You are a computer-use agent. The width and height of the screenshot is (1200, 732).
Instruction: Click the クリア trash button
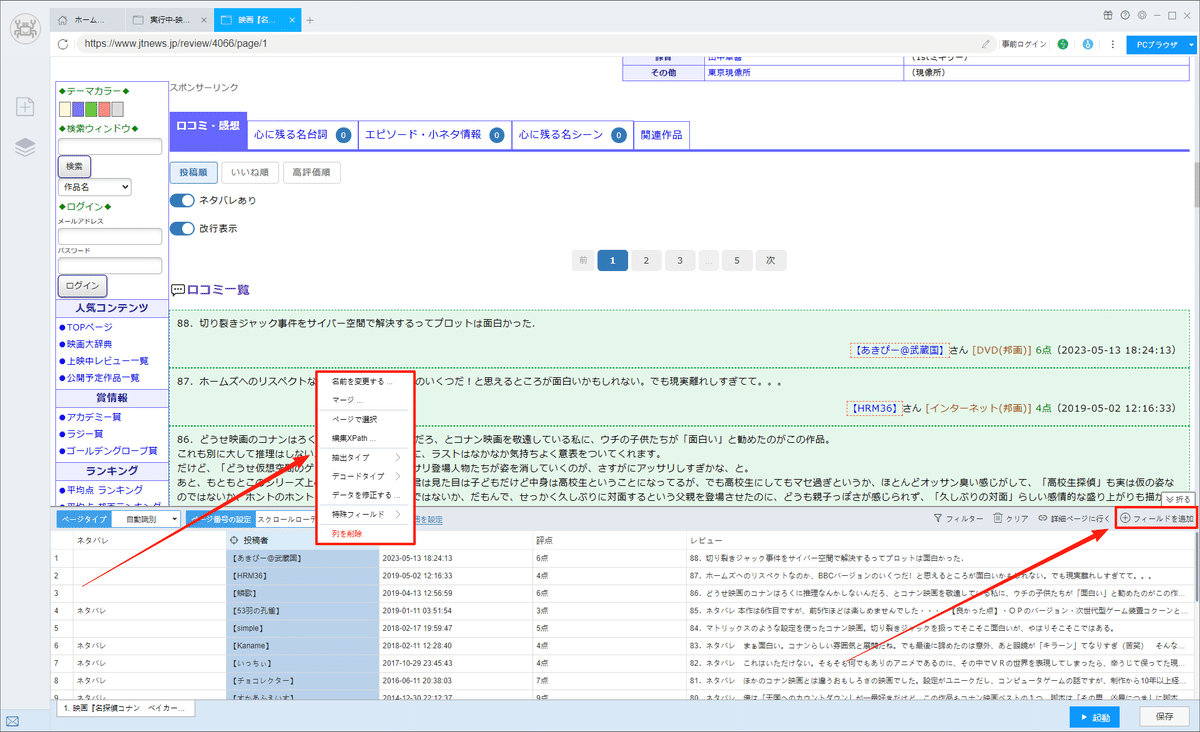pyautogui.click(x=1010, y=519)
